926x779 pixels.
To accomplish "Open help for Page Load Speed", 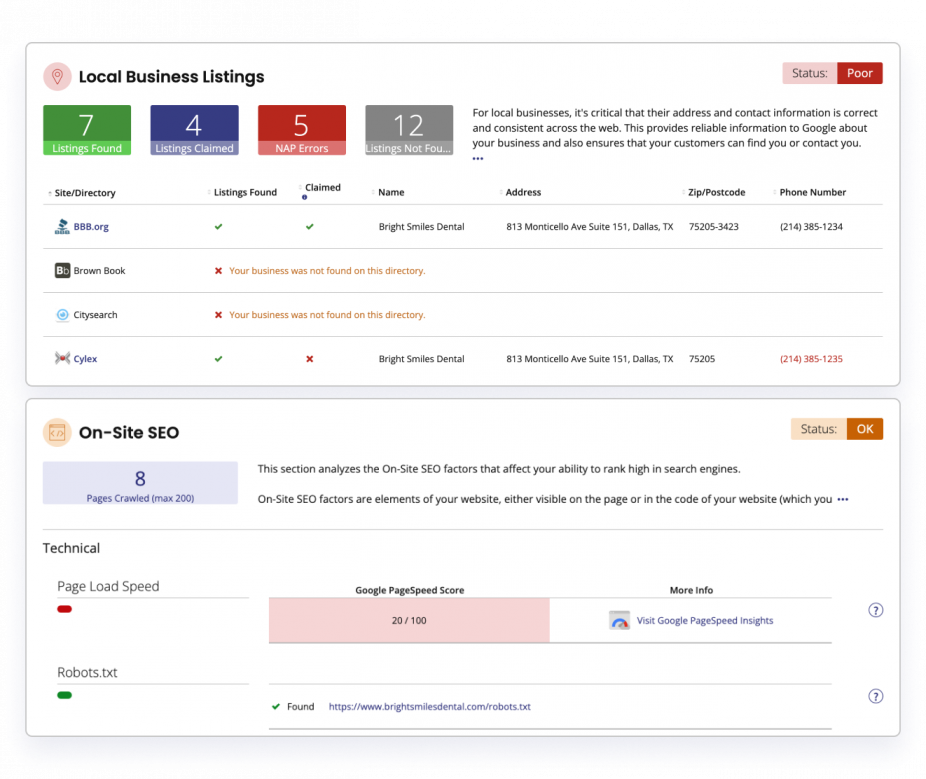I will coord(875,610).
